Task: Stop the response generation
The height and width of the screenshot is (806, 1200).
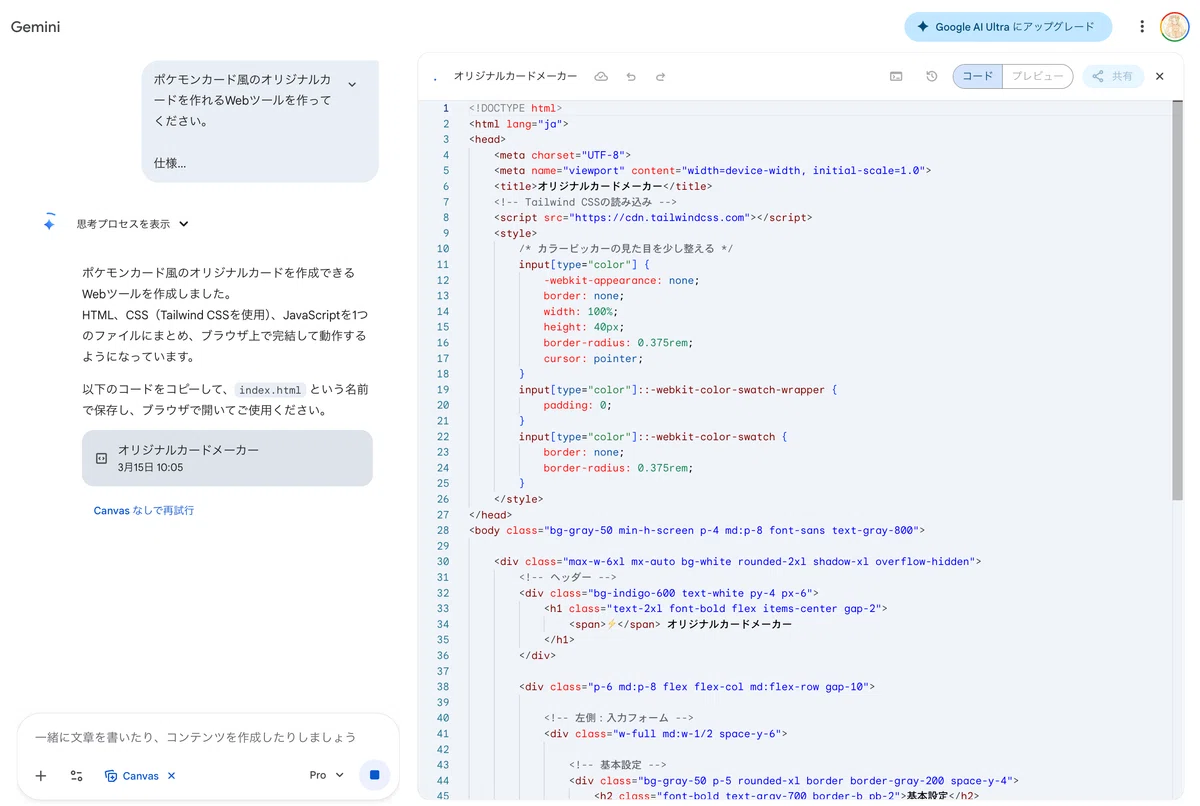Action: tap(374, 775)
